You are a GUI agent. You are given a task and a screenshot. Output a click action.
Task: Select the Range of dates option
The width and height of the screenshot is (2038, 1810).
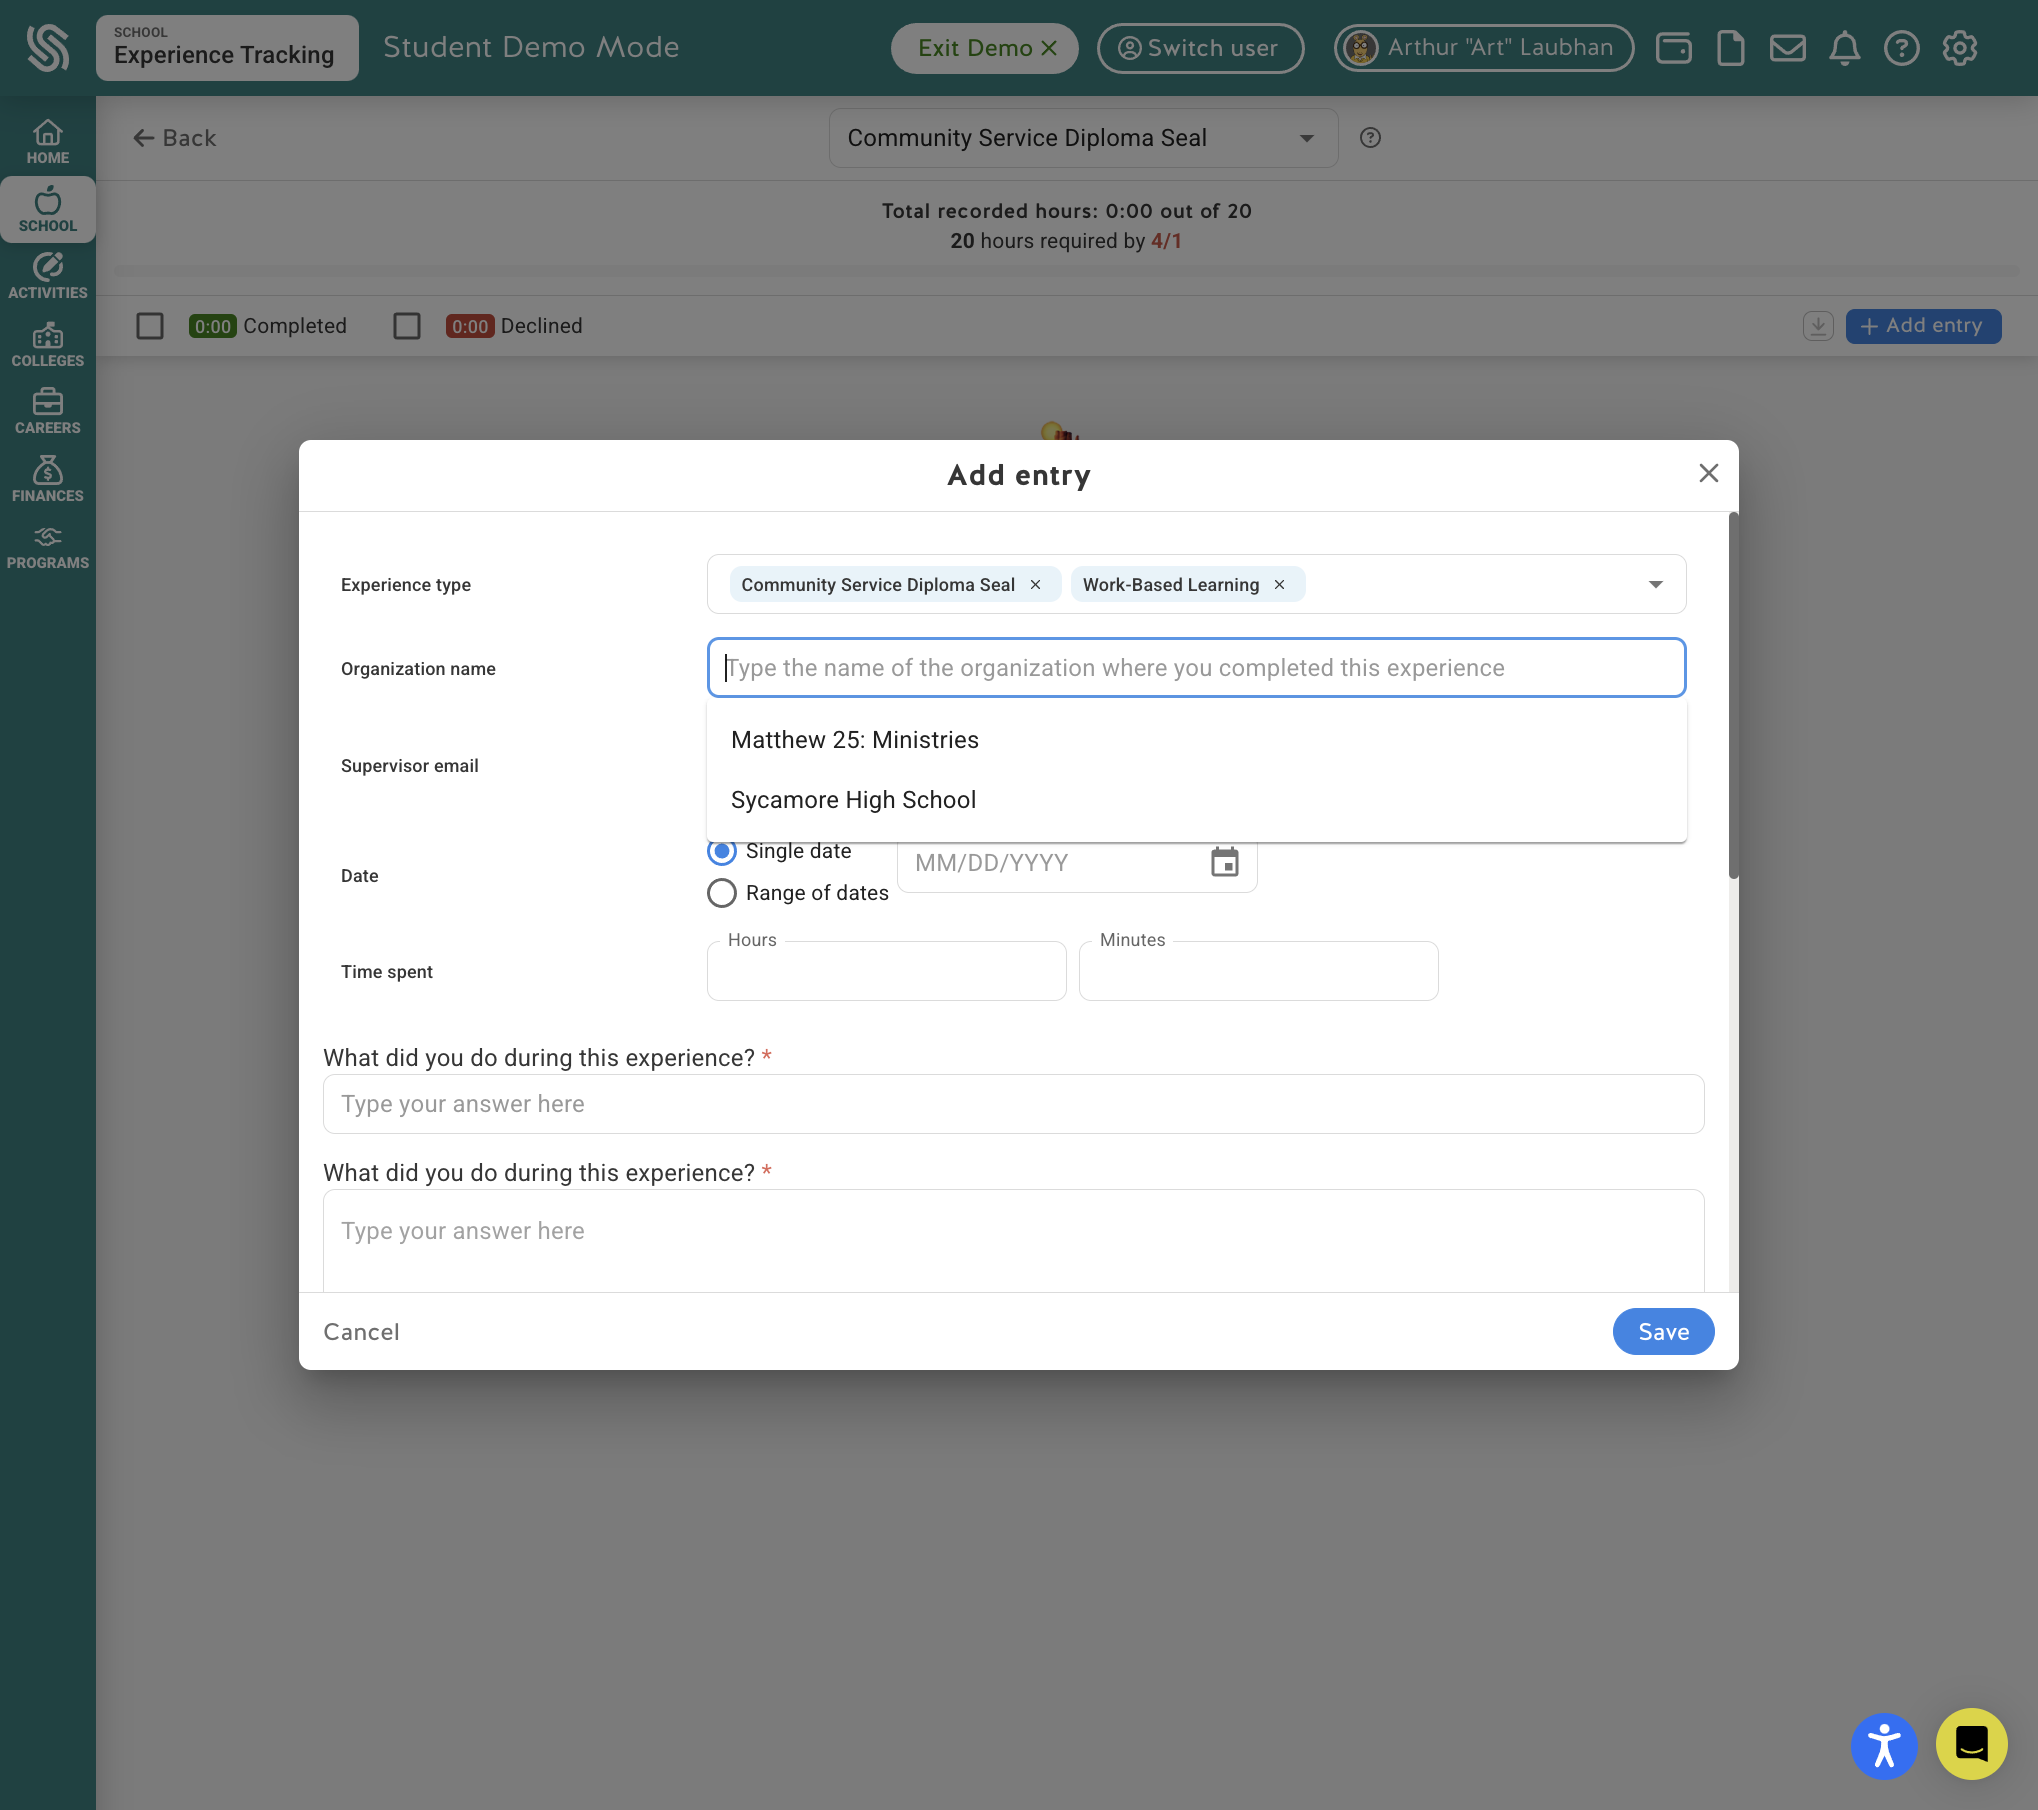point(722,893)
